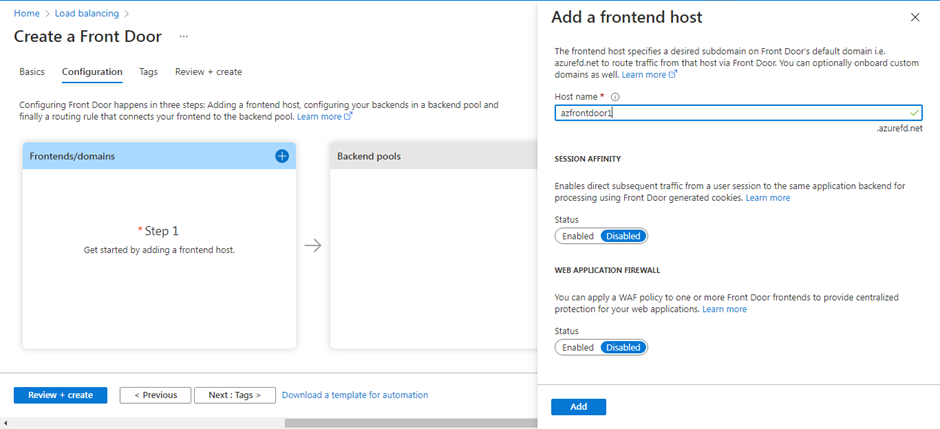Viewport: 940px width, 429px height.
Task: Select Disabled for Web Application Firewall
Action: click(623, 348)
